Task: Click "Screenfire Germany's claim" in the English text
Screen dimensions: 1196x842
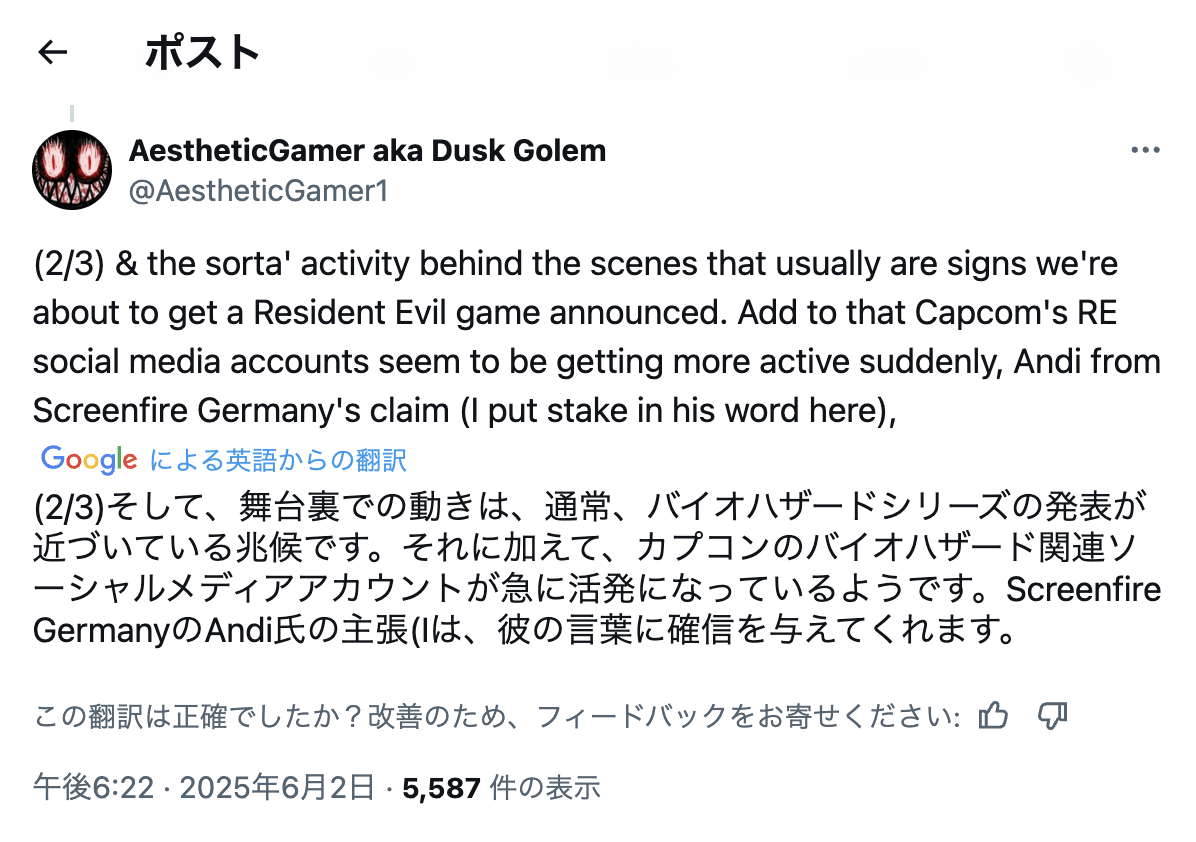Action: [x=242, y=410]
